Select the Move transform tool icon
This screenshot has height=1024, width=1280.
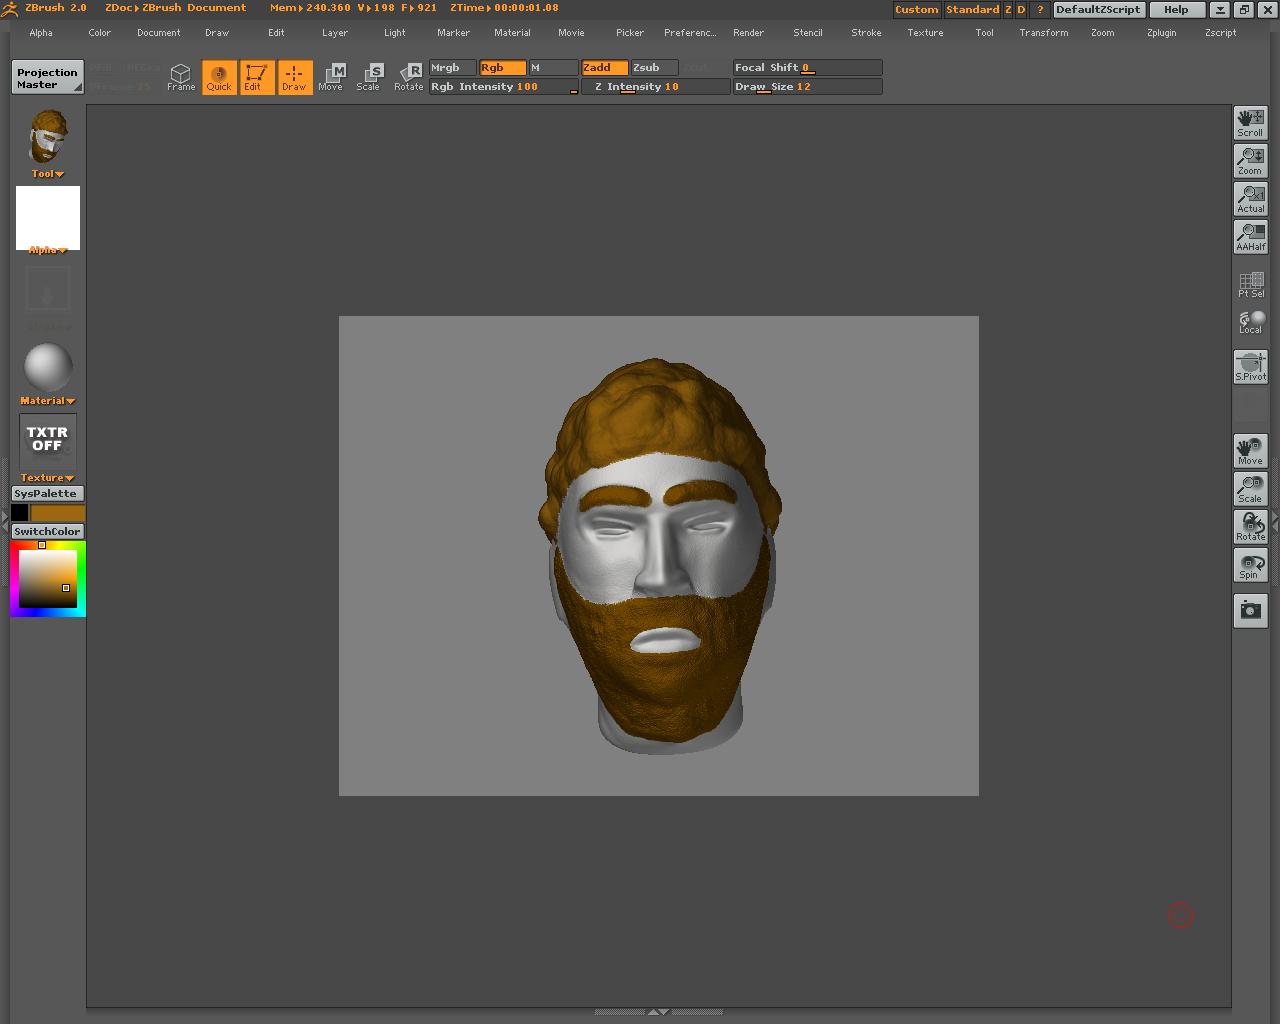[331, 77]
